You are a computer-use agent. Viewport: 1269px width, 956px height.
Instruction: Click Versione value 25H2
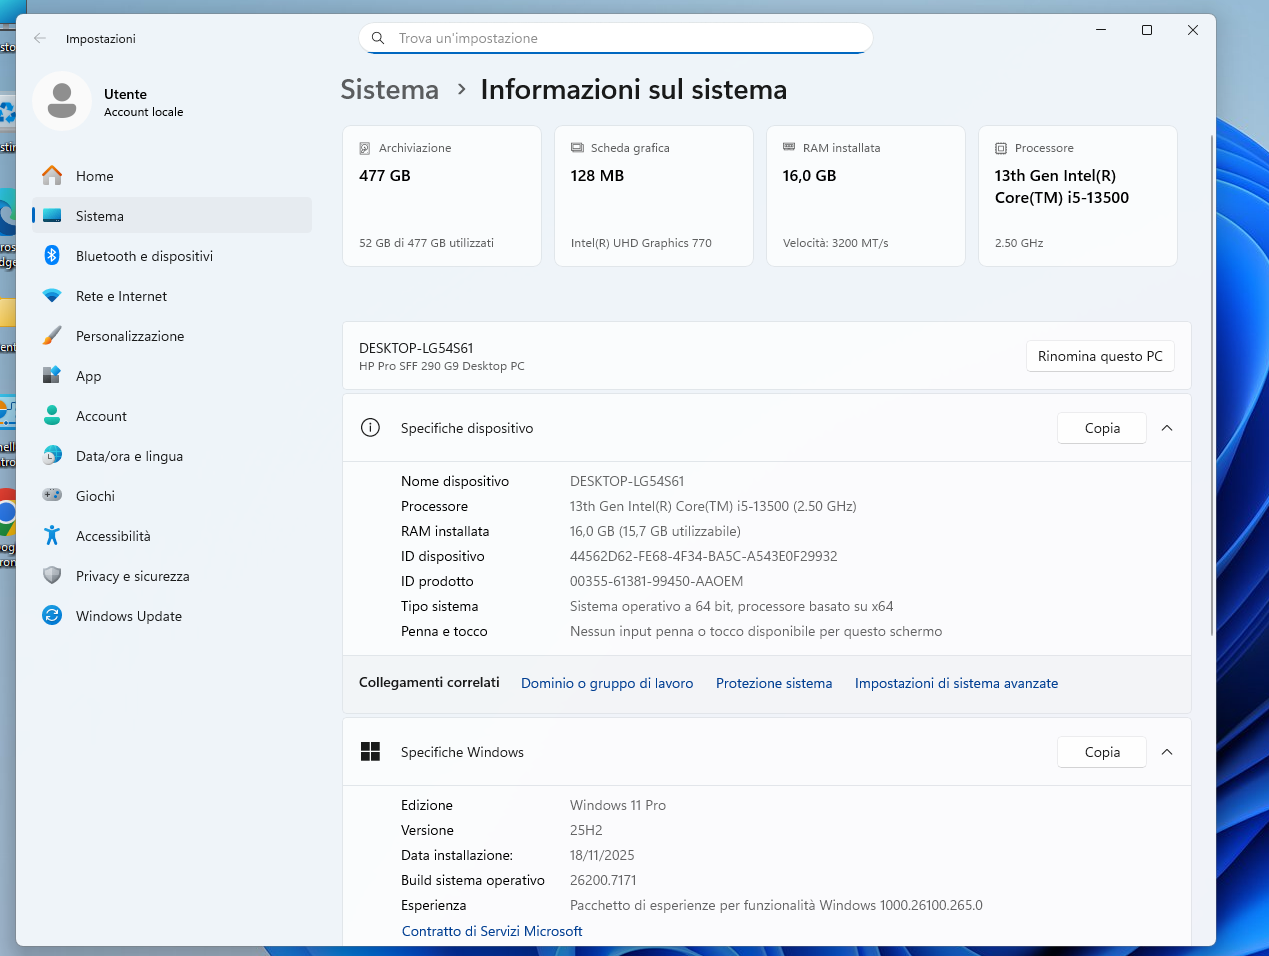tap(586, 830)
